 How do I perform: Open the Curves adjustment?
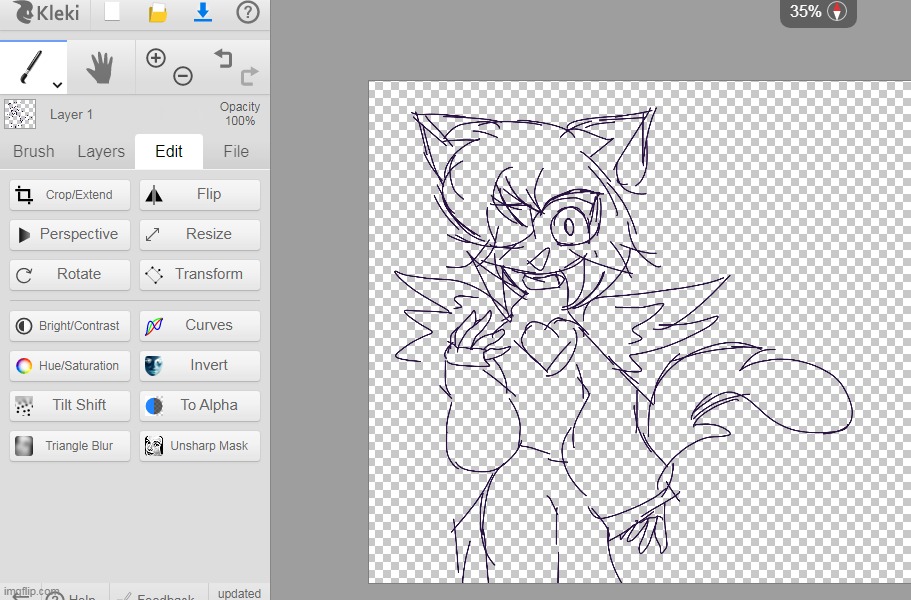click(x=200, y=326)
